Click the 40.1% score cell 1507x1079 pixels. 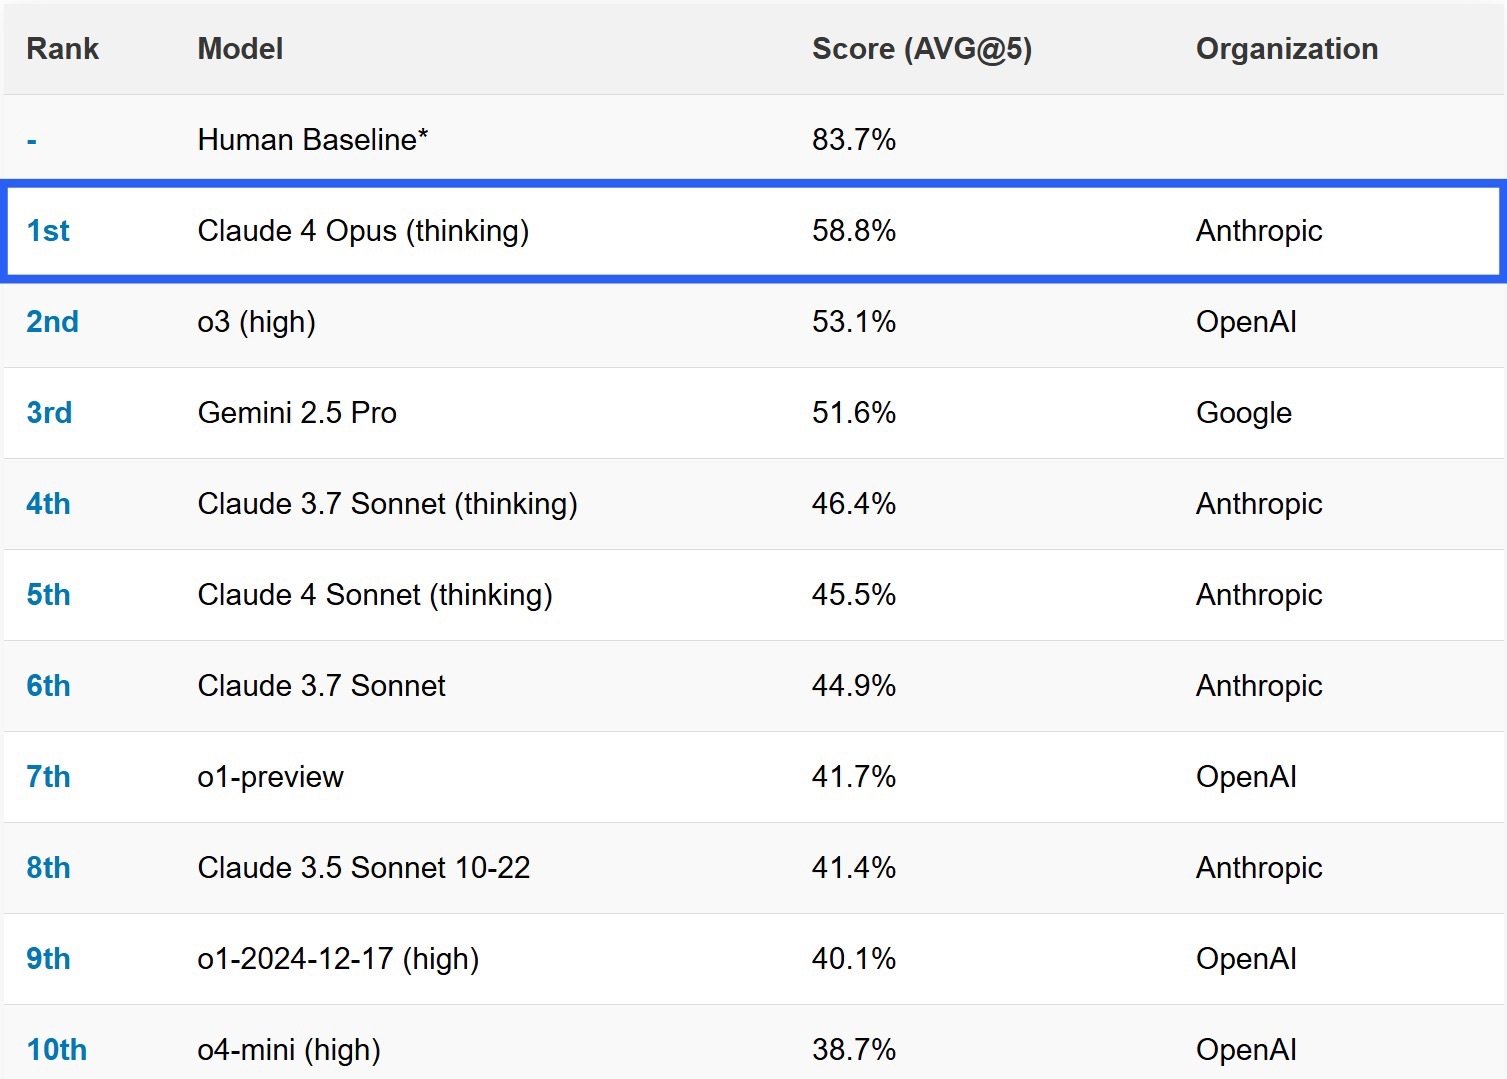(854, 959)
